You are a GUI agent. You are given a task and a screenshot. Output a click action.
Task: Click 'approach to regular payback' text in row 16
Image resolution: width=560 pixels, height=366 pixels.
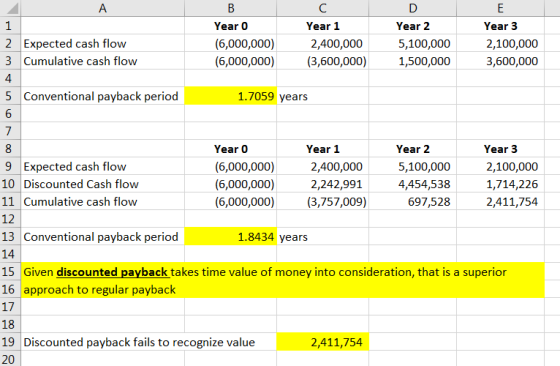pos(100,290)
